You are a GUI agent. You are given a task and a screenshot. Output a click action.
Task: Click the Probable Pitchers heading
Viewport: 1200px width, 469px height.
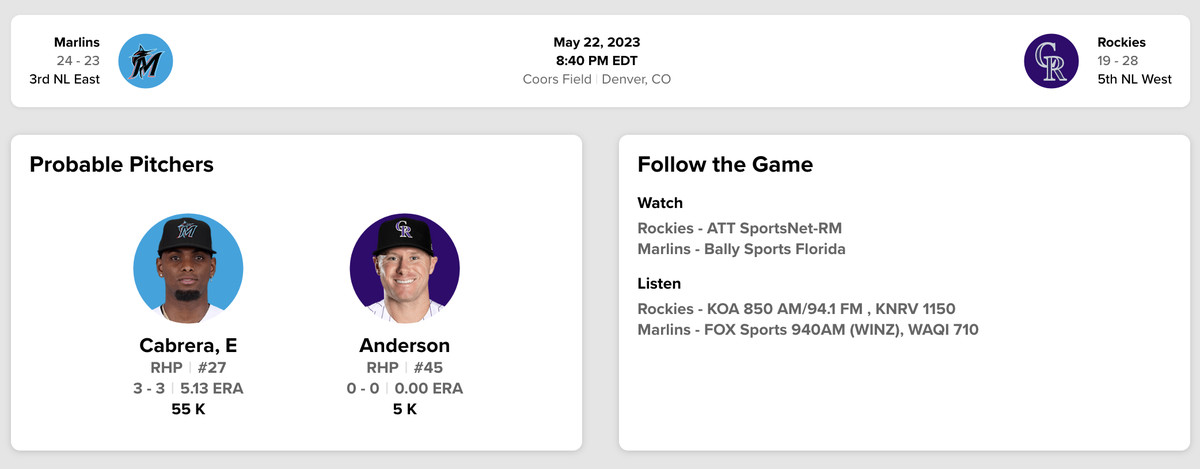(122, 165)
